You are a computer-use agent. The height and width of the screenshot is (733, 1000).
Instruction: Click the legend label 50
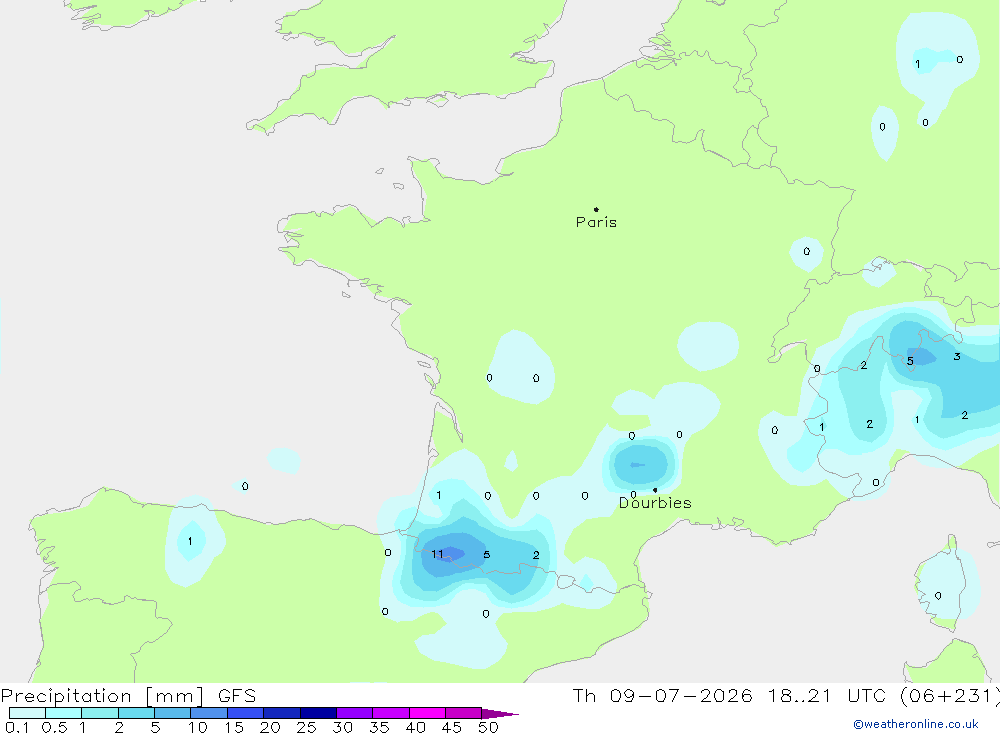(x=488, y=727)
